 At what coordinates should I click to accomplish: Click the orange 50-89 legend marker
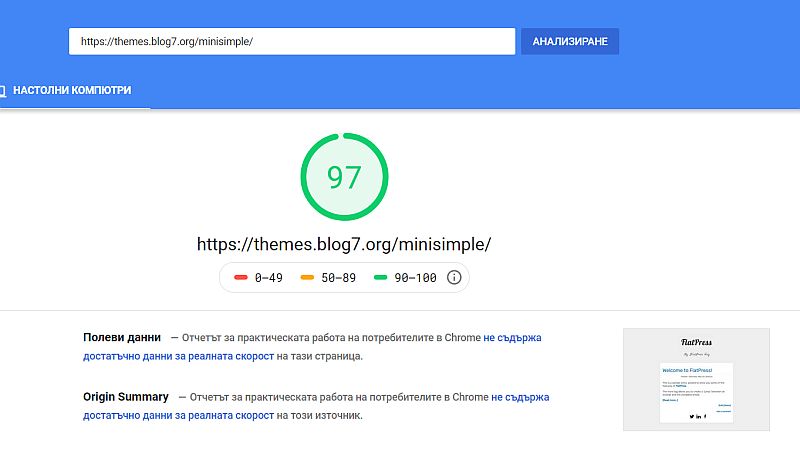click(x=307, y=277)
